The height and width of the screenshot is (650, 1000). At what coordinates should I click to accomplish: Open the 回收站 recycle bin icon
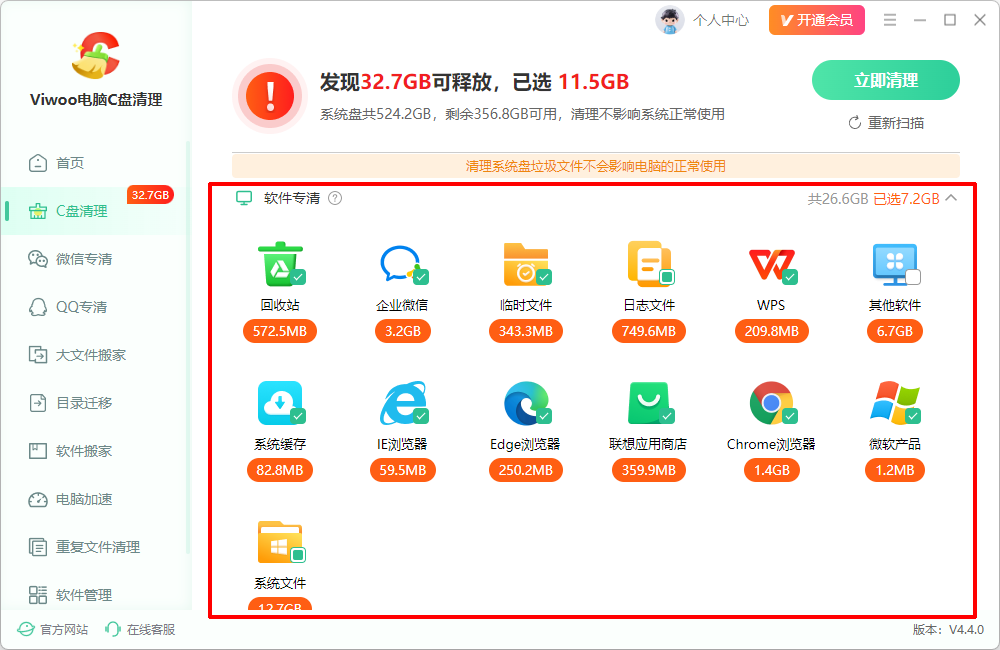[279, 263]
